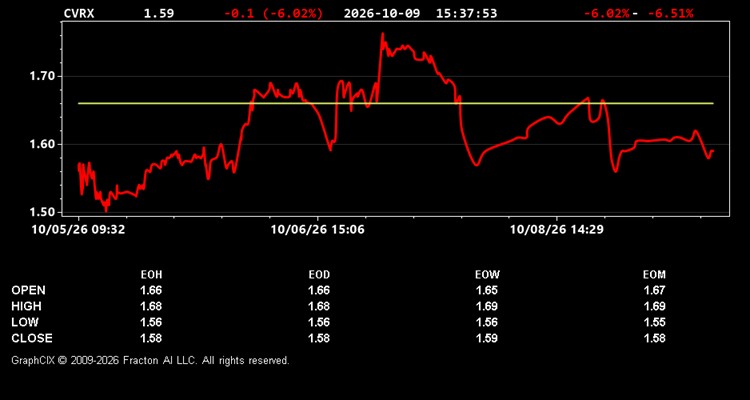This screenshot has height=400, width=750.
Task: Click the EOD low value 1.56
Action: [319, 322]
